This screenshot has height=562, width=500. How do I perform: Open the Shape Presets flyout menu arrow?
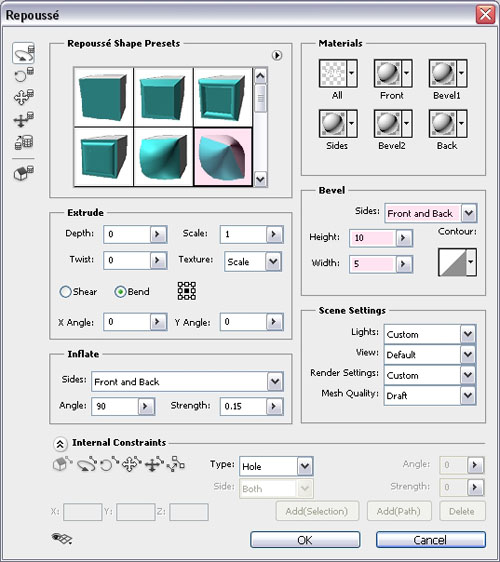pos(277,55)
